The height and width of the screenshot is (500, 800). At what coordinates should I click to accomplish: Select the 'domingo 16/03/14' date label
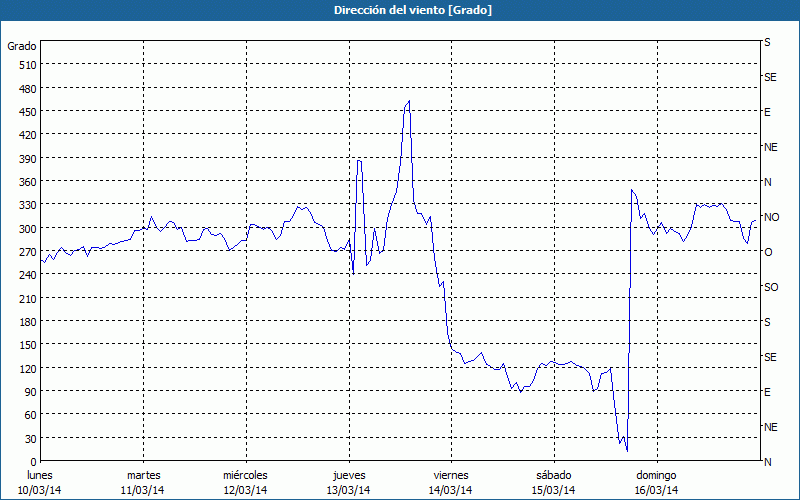click(x=656, y=482)
